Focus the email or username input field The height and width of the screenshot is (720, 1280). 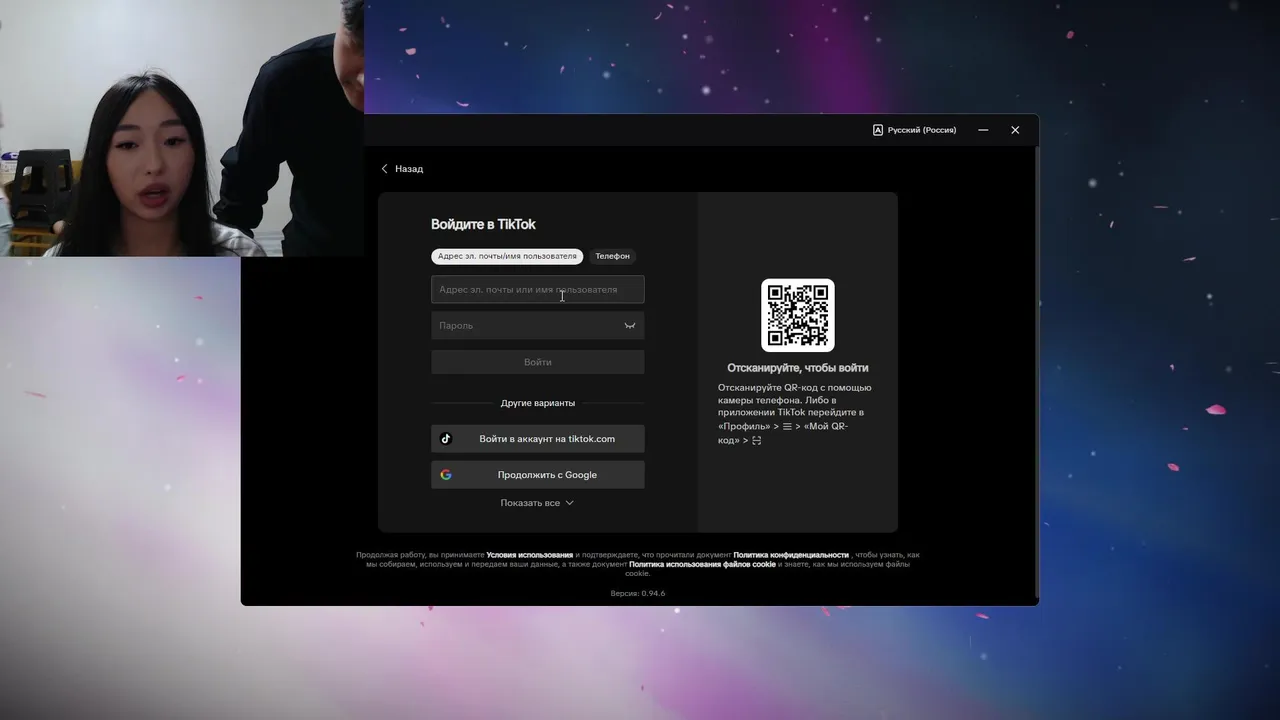538,289
